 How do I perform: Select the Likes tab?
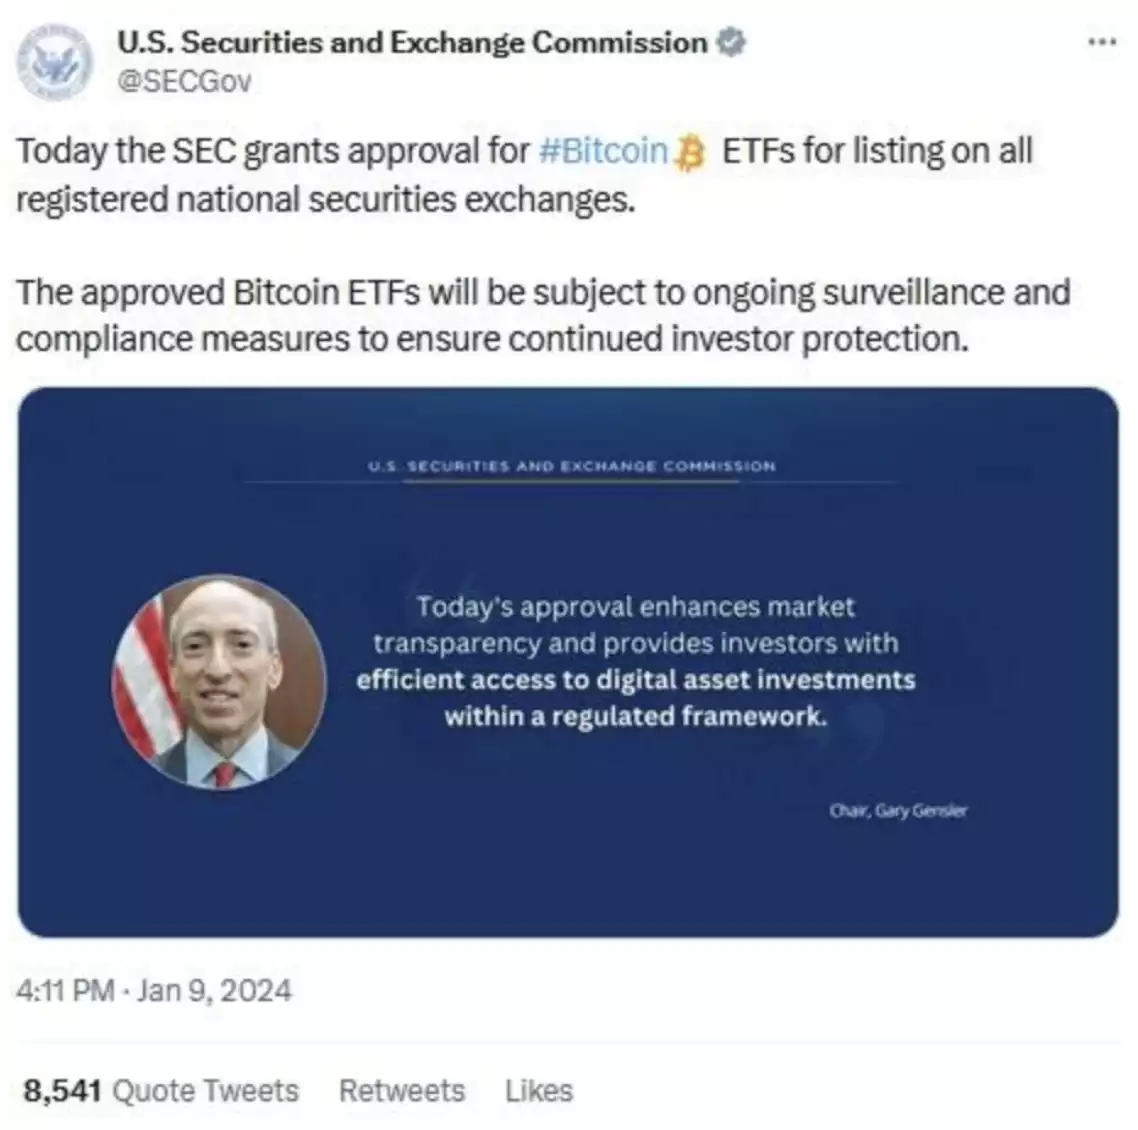(539, 1090)
